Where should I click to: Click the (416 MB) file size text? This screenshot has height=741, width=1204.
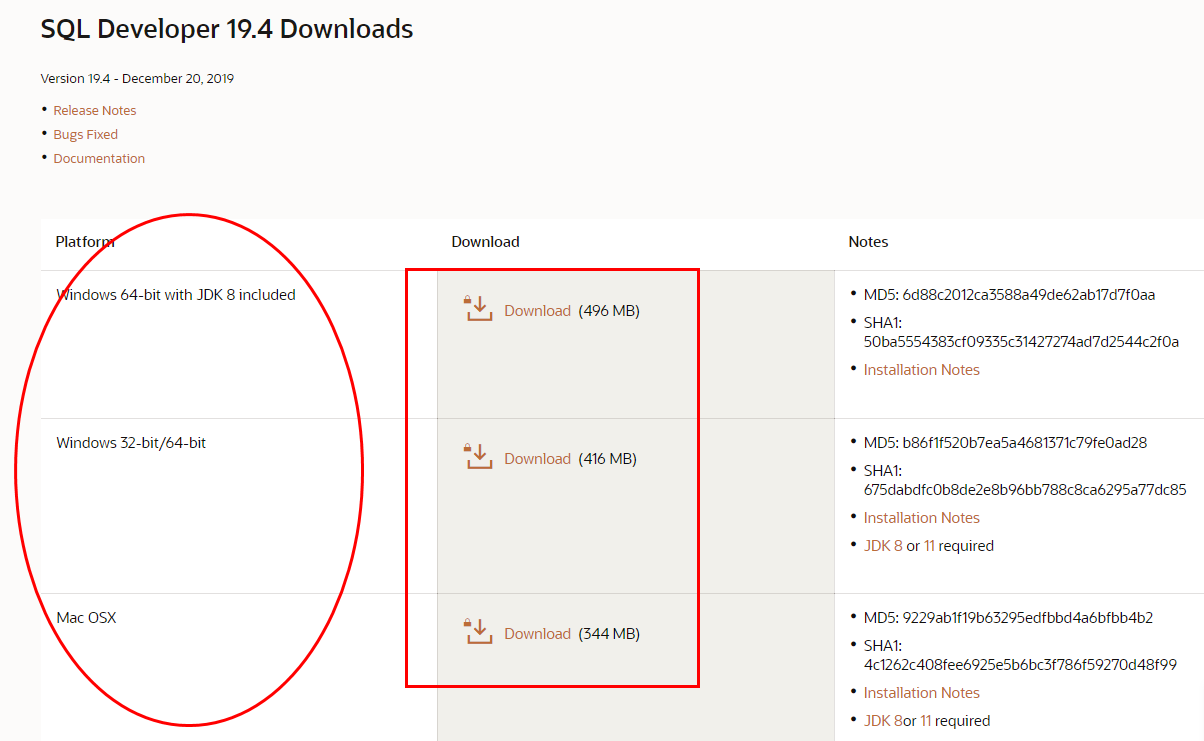click(x=608, y=459)
